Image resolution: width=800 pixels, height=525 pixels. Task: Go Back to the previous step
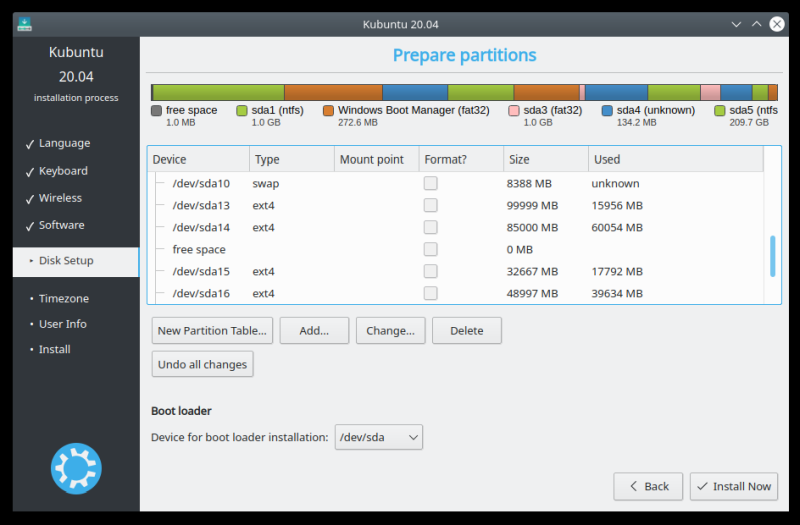(x=648, y=486)
